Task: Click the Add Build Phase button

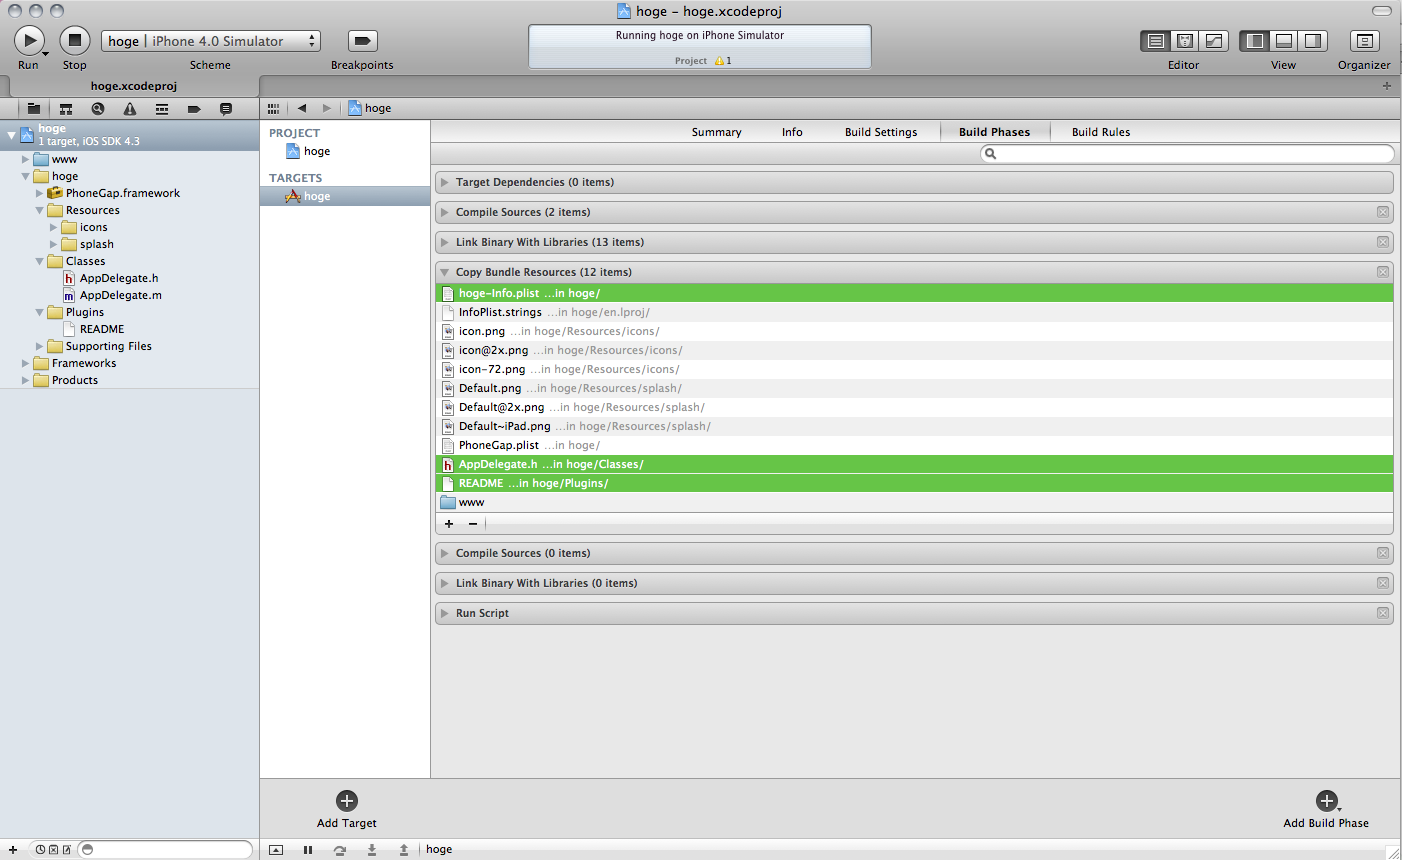Action: [1326, 801]
